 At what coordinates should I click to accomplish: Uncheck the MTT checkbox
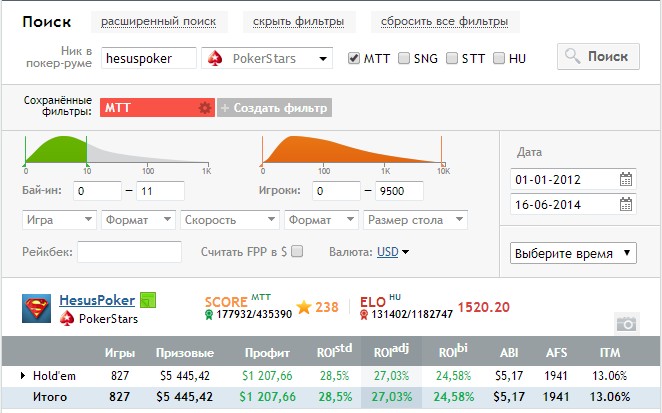pyautogui.click(x=354, y=58)
